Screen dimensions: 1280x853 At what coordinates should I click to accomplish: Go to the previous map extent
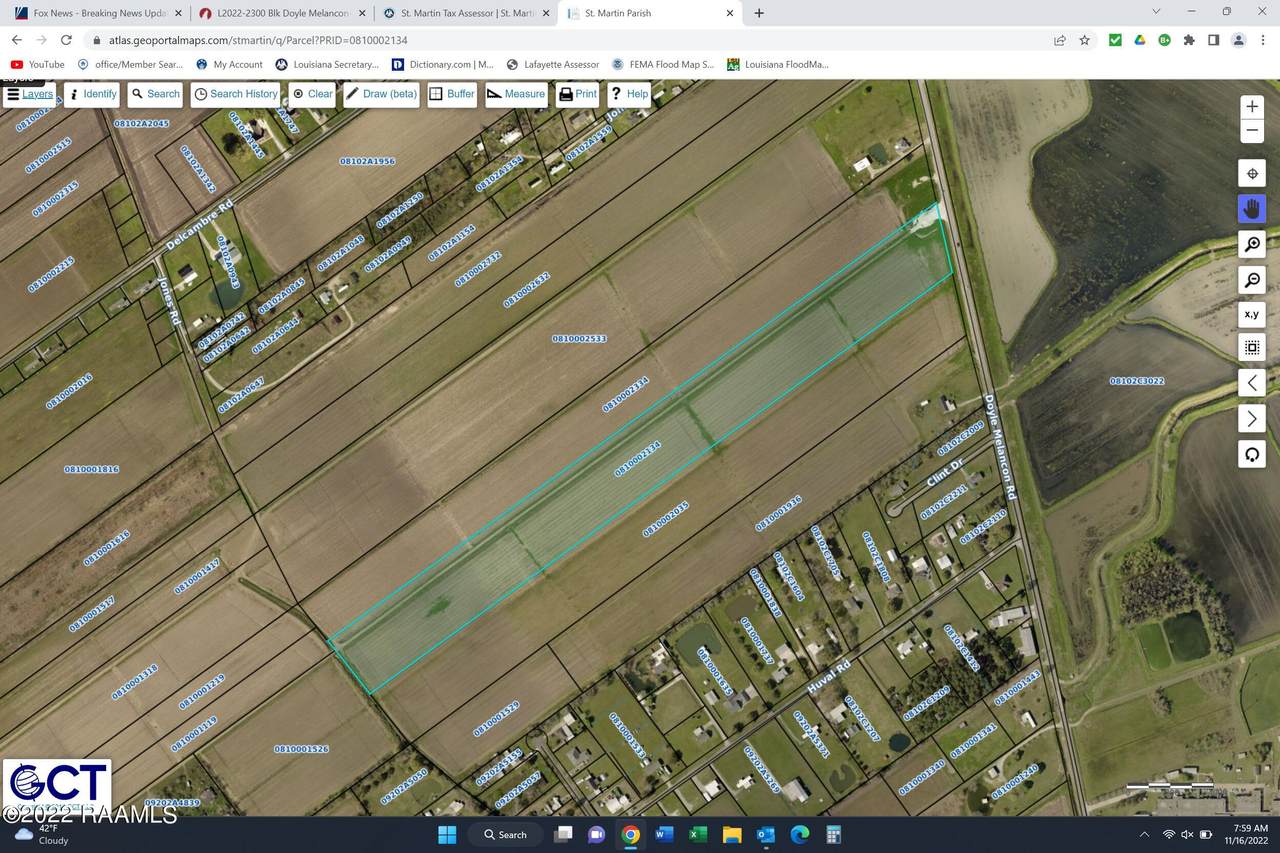click(x=1252, y=383)
